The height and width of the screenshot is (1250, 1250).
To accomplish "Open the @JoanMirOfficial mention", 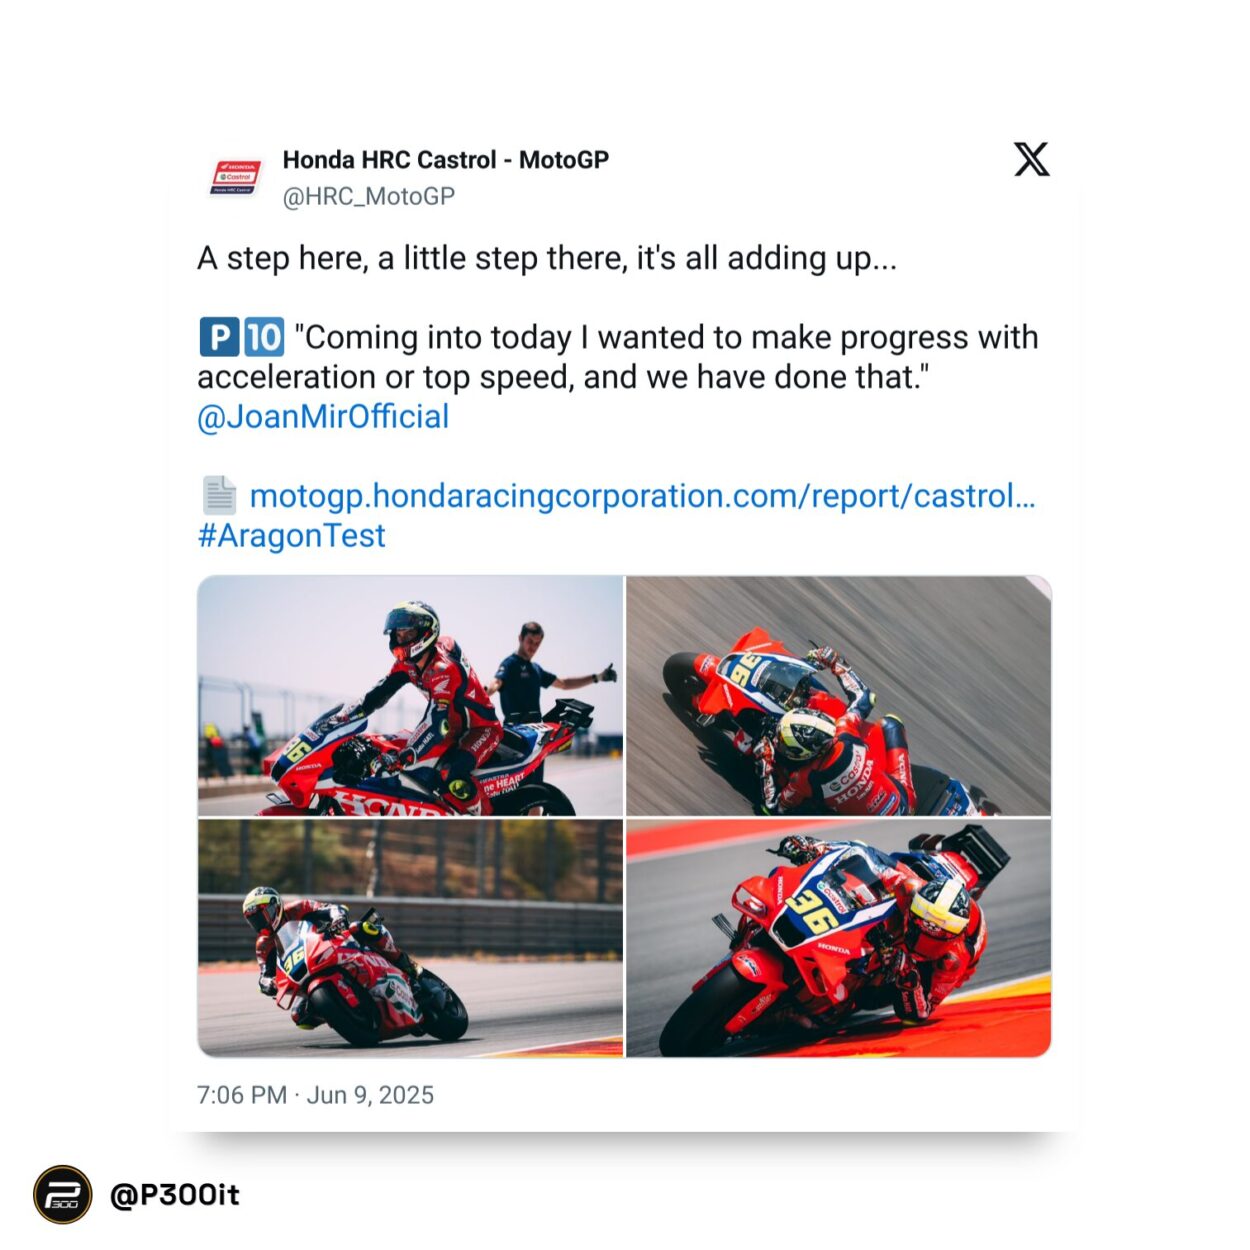I will point(323,417).
